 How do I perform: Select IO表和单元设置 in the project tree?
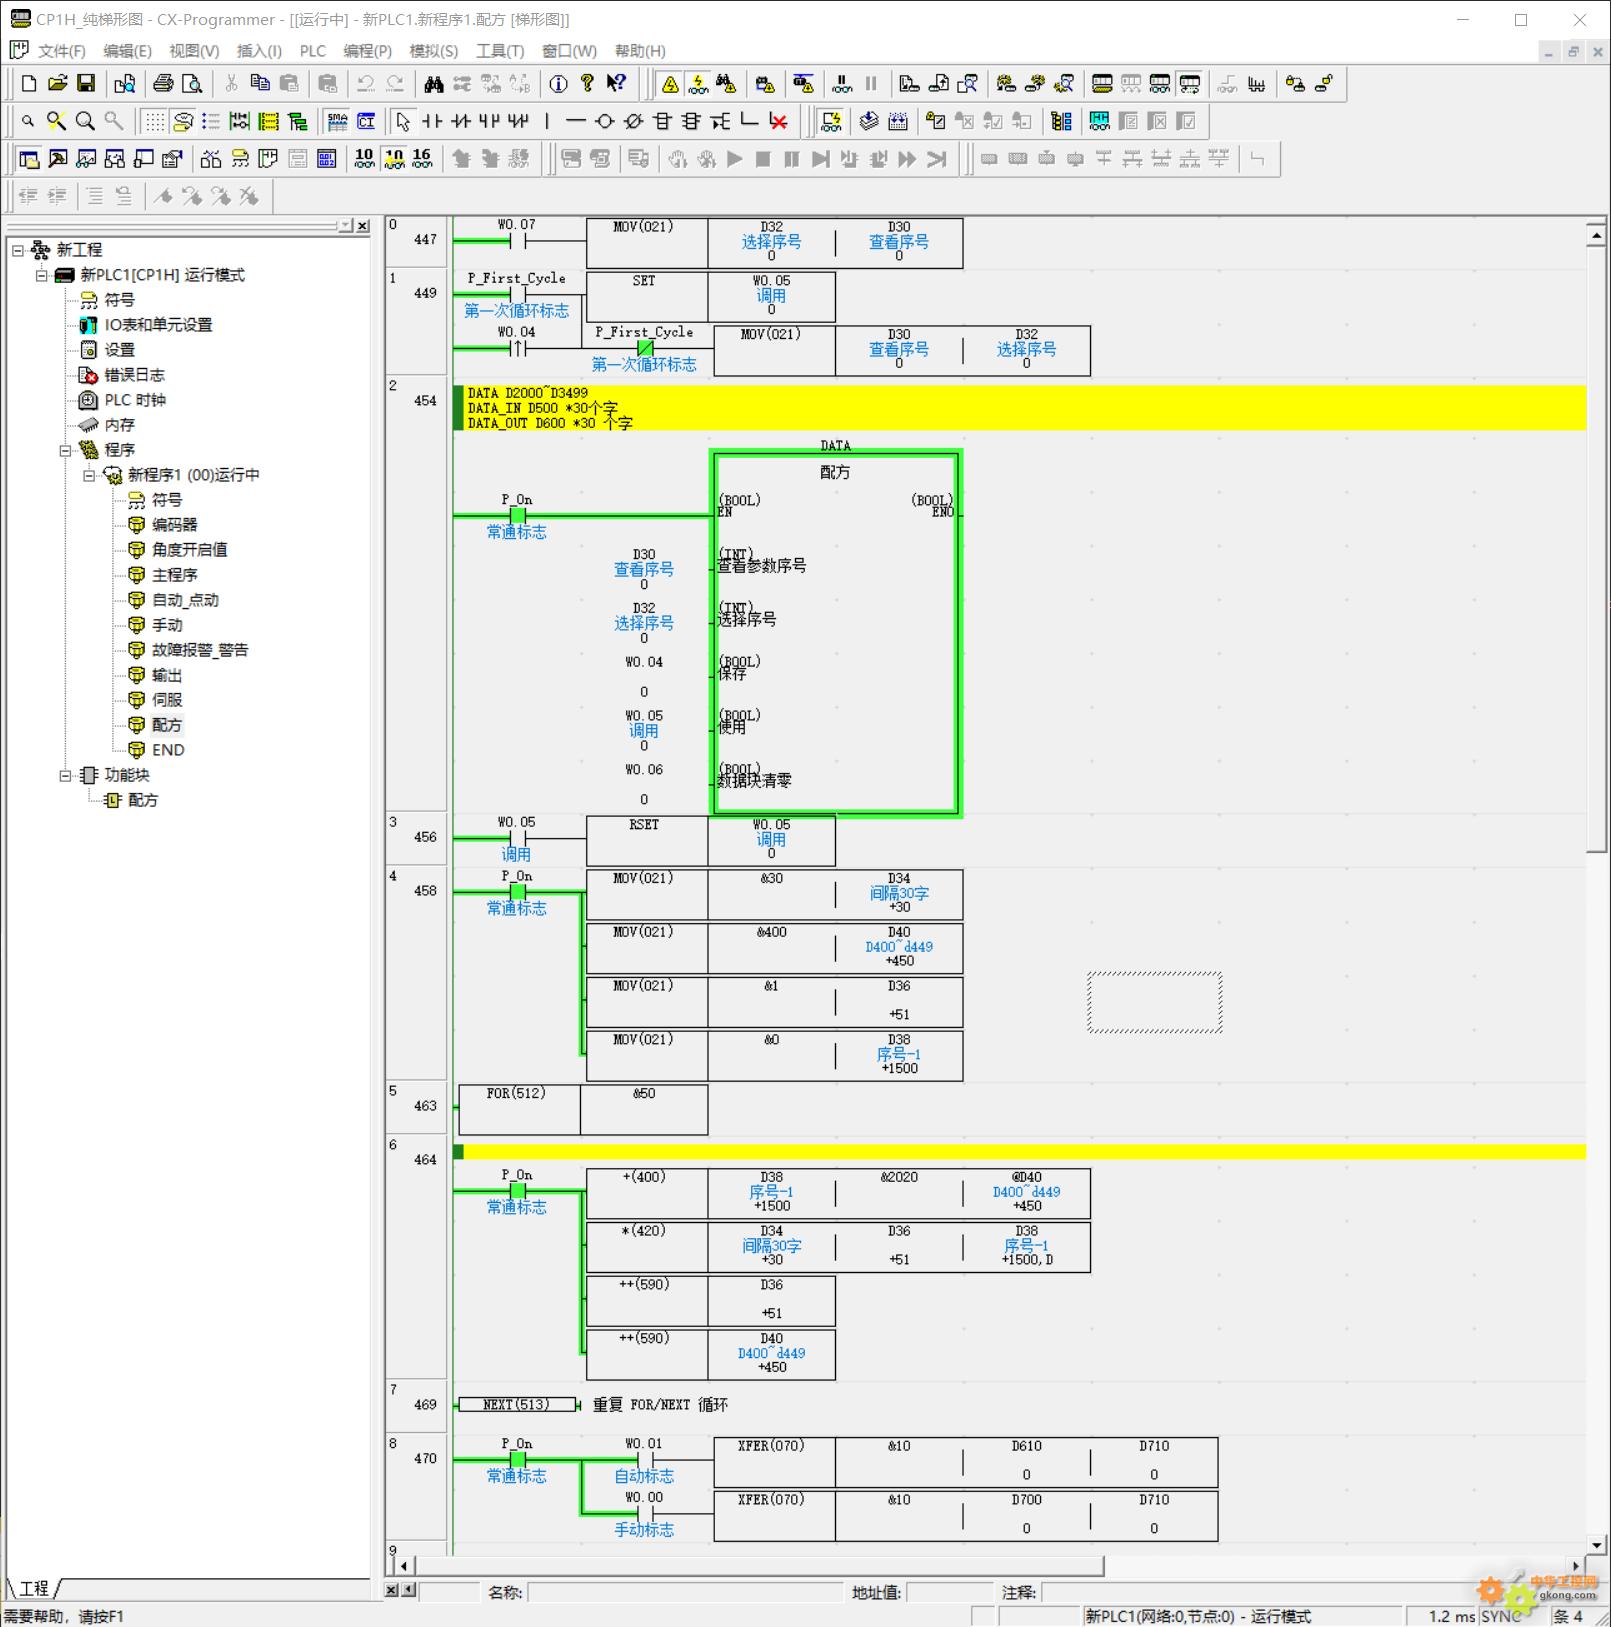[x=158, y=325]
